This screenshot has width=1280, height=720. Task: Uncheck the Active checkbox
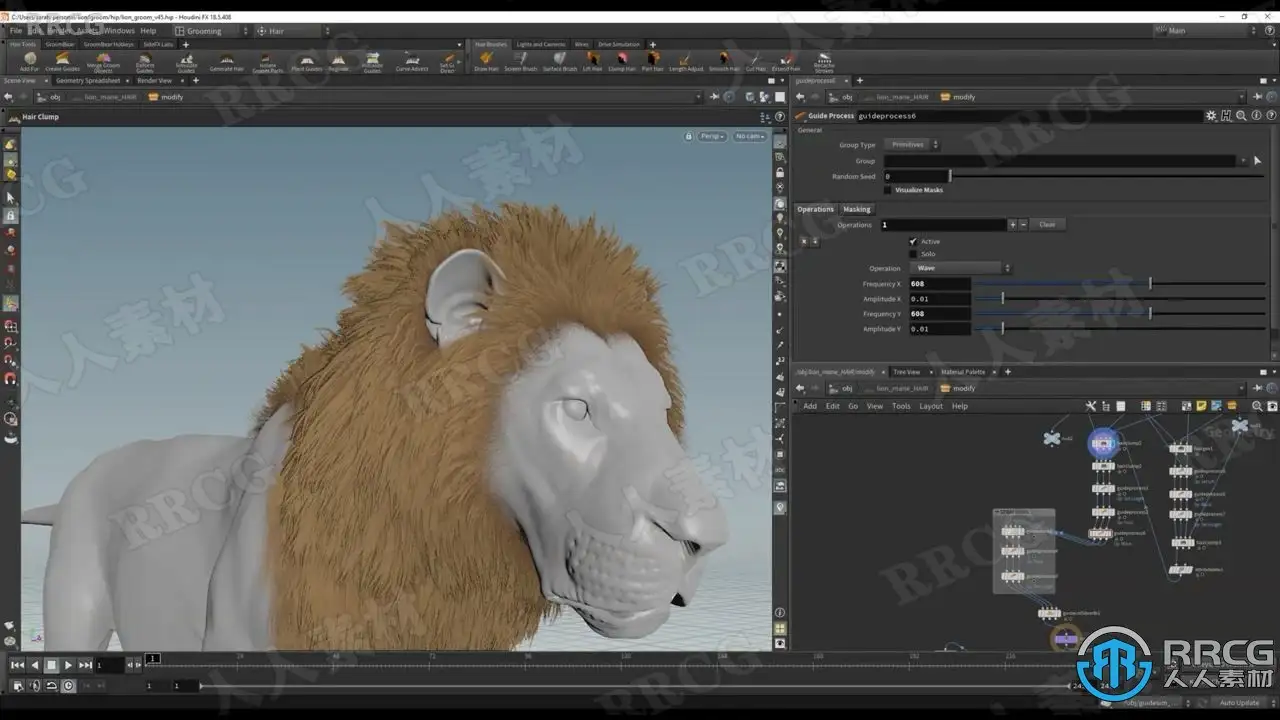(913, 242)
